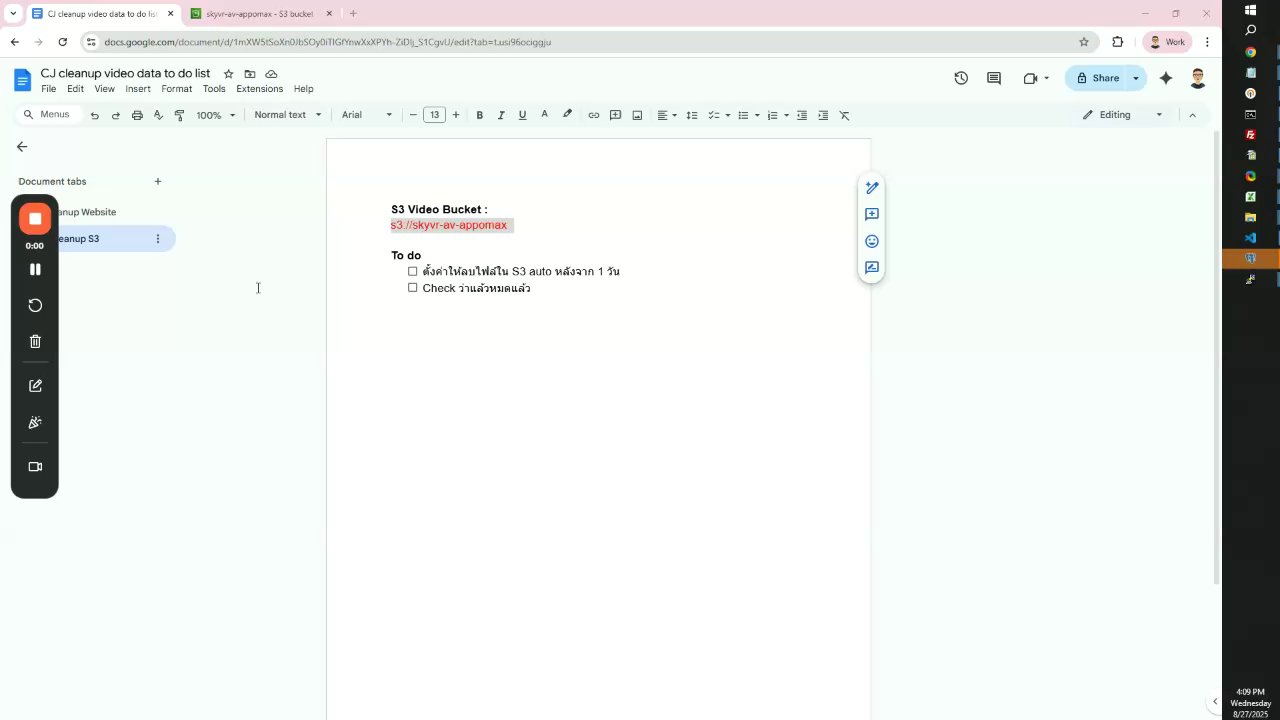1280x720 pixels.
Task: Open options for the Cleanup S3 tab
Action: tap(157, 239)
